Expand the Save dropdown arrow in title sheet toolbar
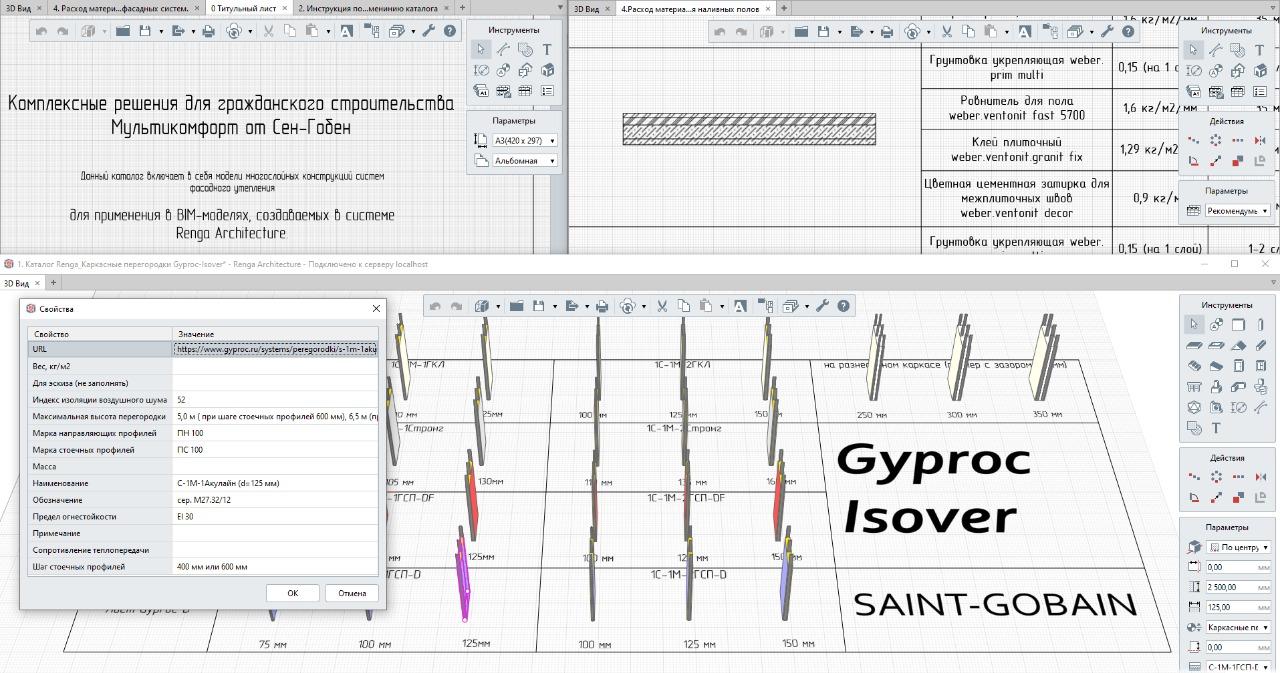The width and height of the screenshot is (1280, 673). [159, 31]
